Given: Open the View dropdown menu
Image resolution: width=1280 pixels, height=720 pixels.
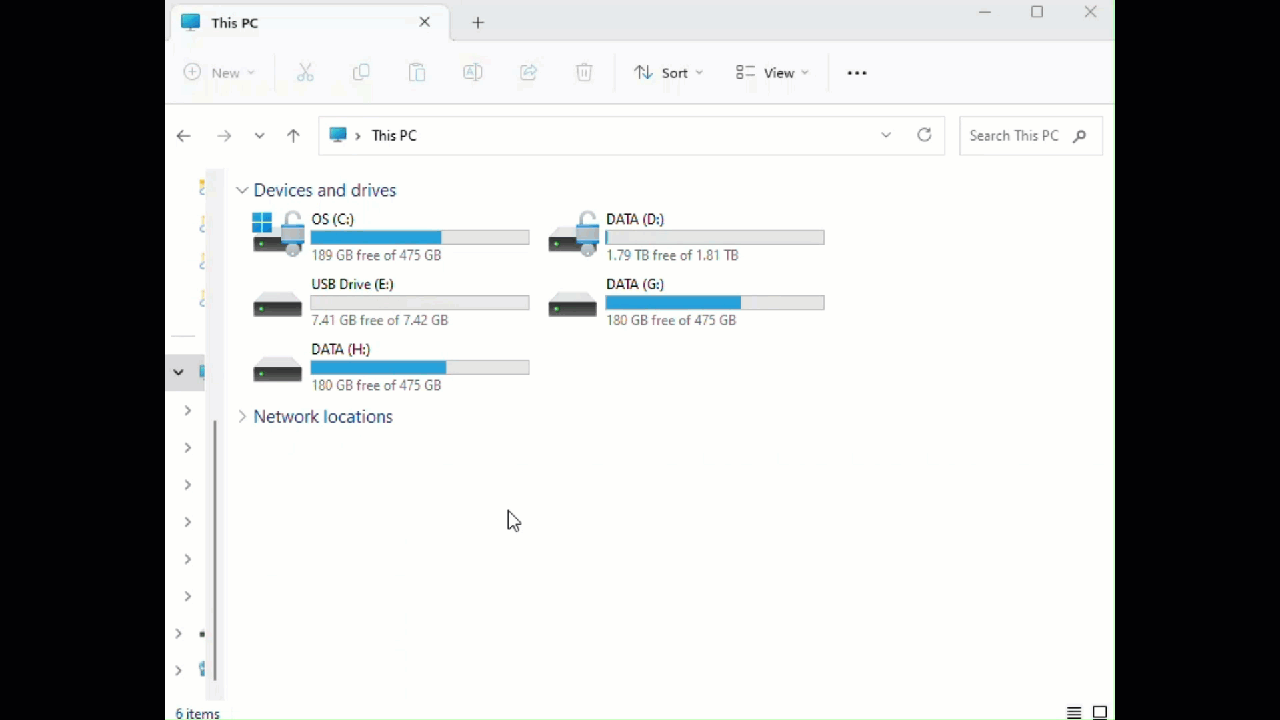Looking at the screenshot, I should click(772, 73).
